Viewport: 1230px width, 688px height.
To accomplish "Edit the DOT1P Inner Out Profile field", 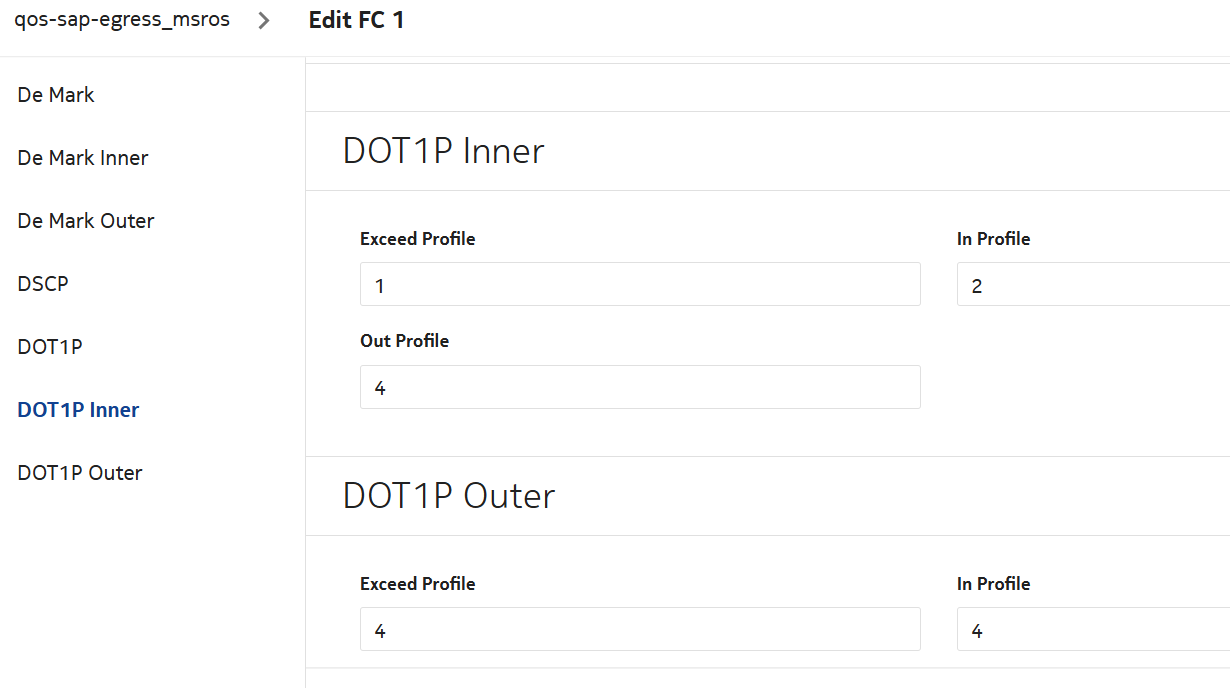I will [640, 387].
